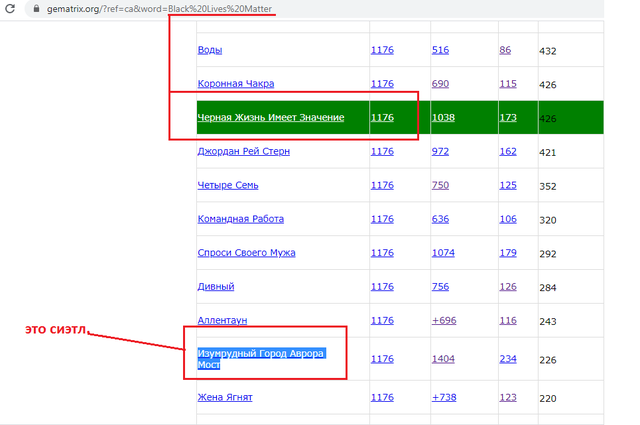Click 1038 in the highlighted green row
Viewport: 640px width, 425px height.
pyautogui.click(x=443, y=118)
